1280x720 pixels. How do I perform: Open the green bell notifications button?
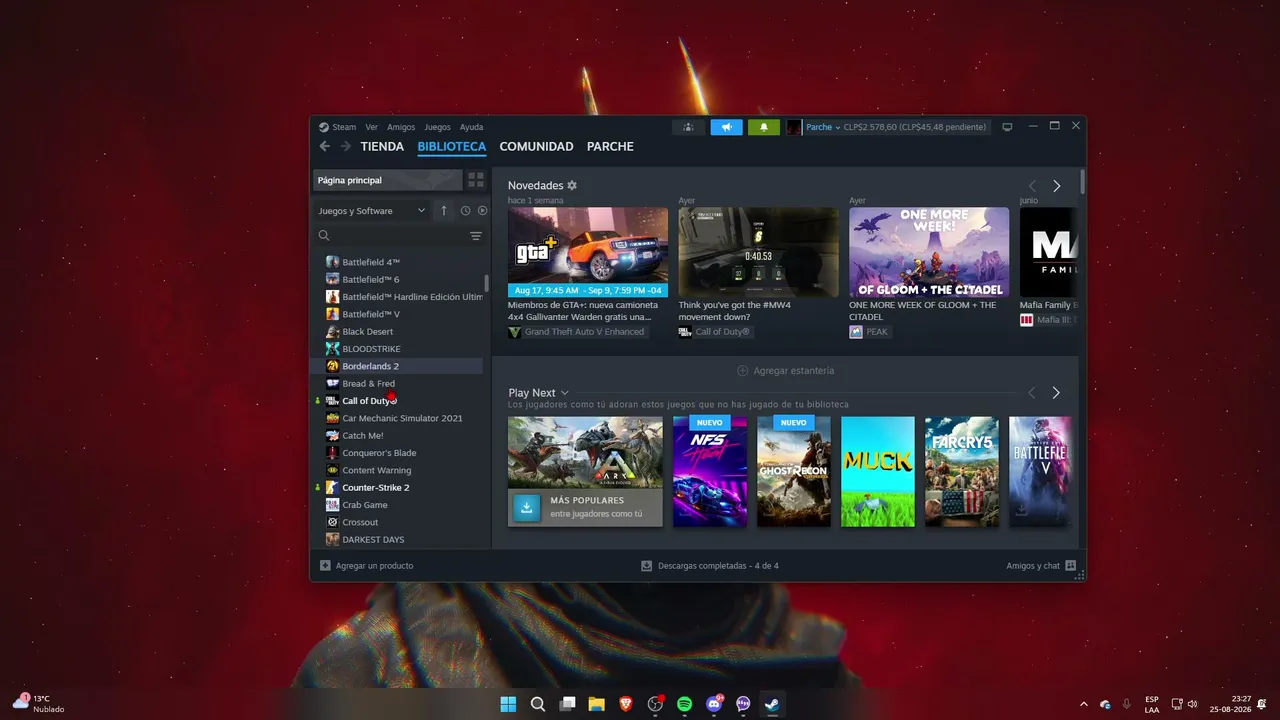[764, 127]
